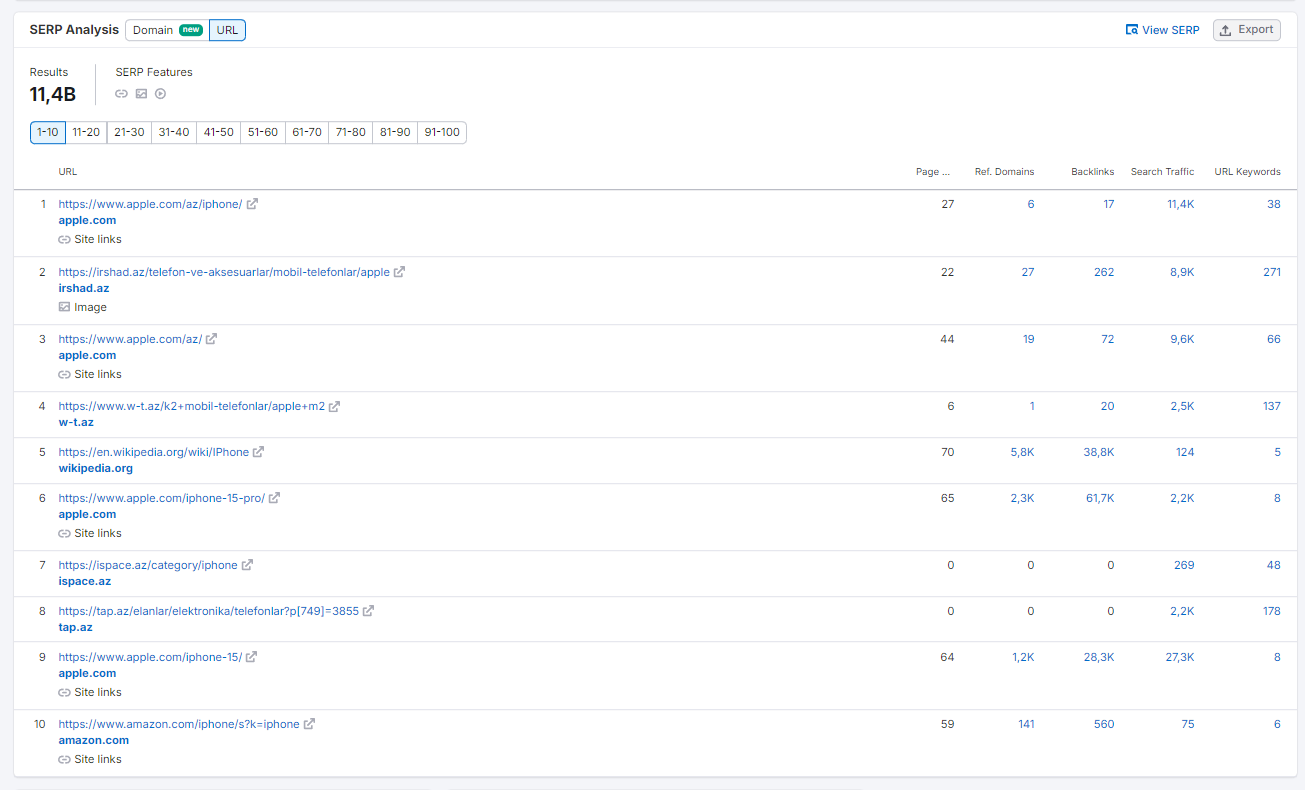Viewport: 1305px width, 790px height.
Task: Switch SERP Analysis to URL view
Action: 227,30
